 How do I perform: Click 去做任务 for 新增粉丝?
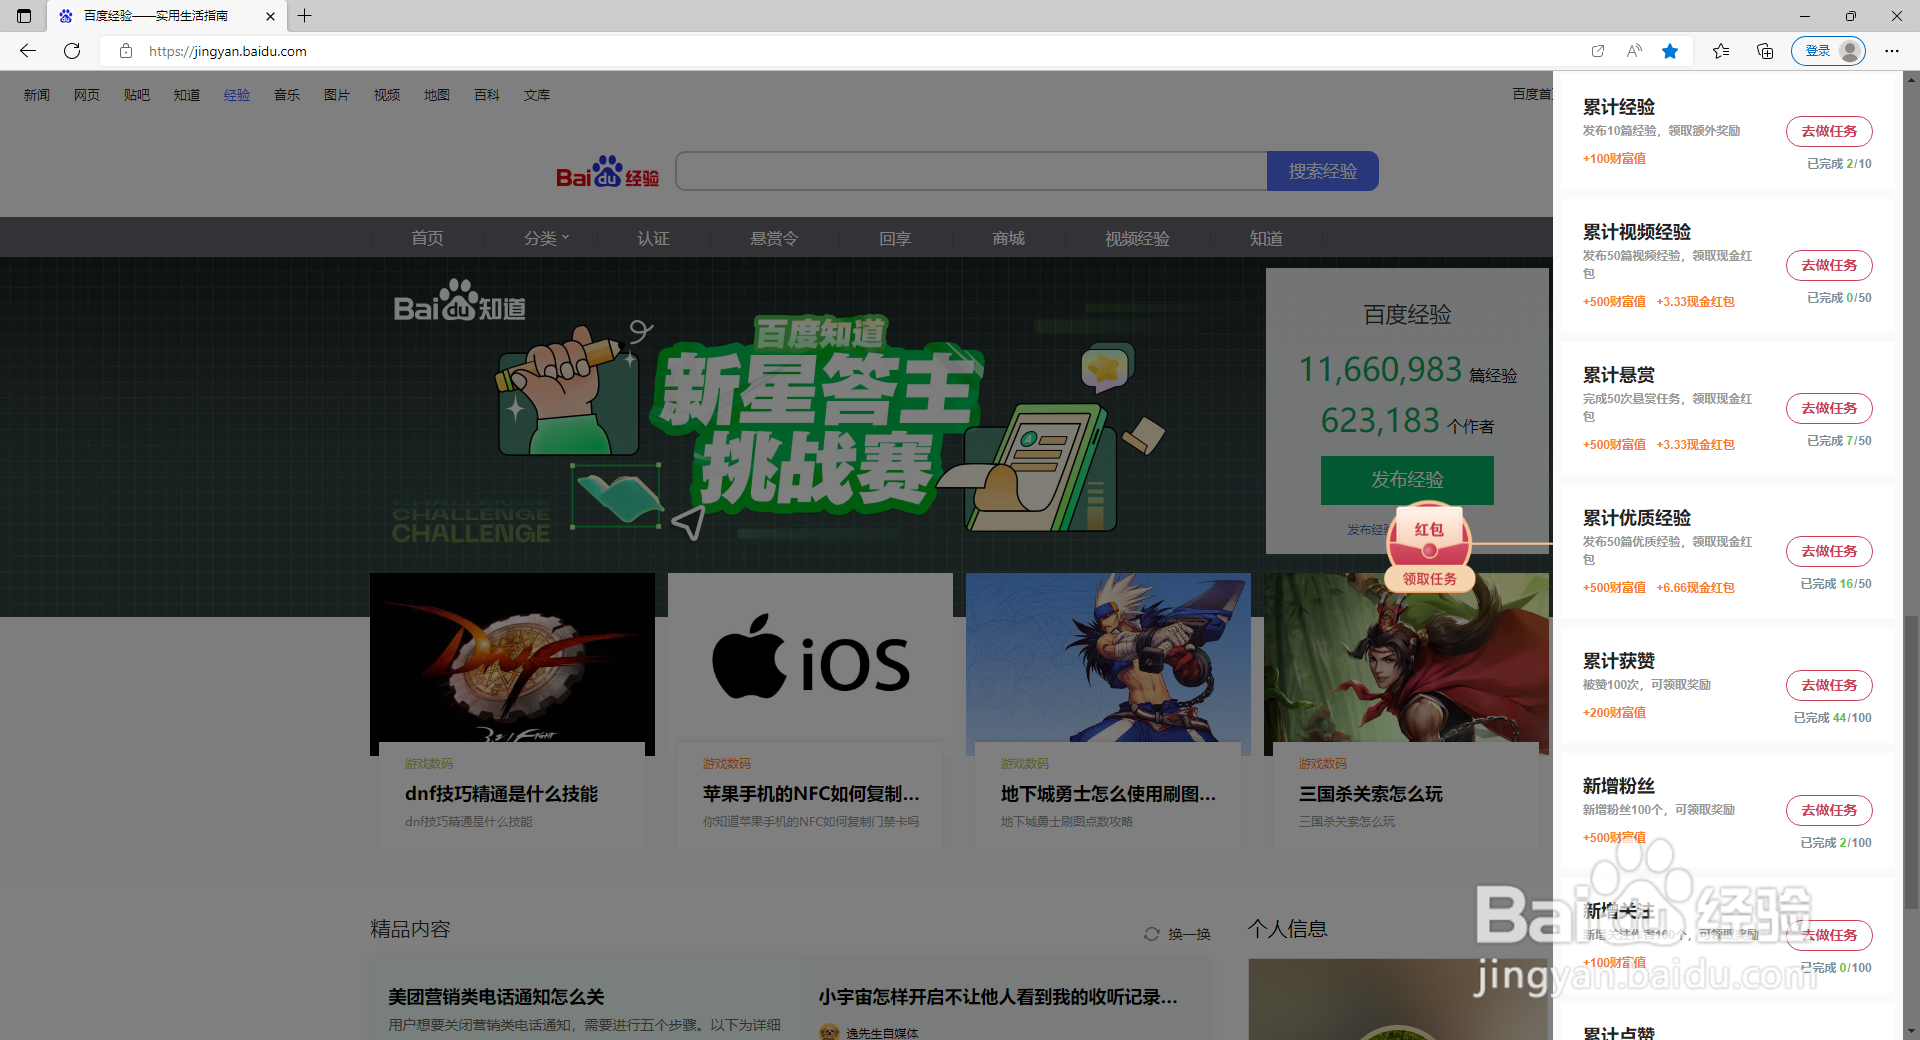[1829, 810]
